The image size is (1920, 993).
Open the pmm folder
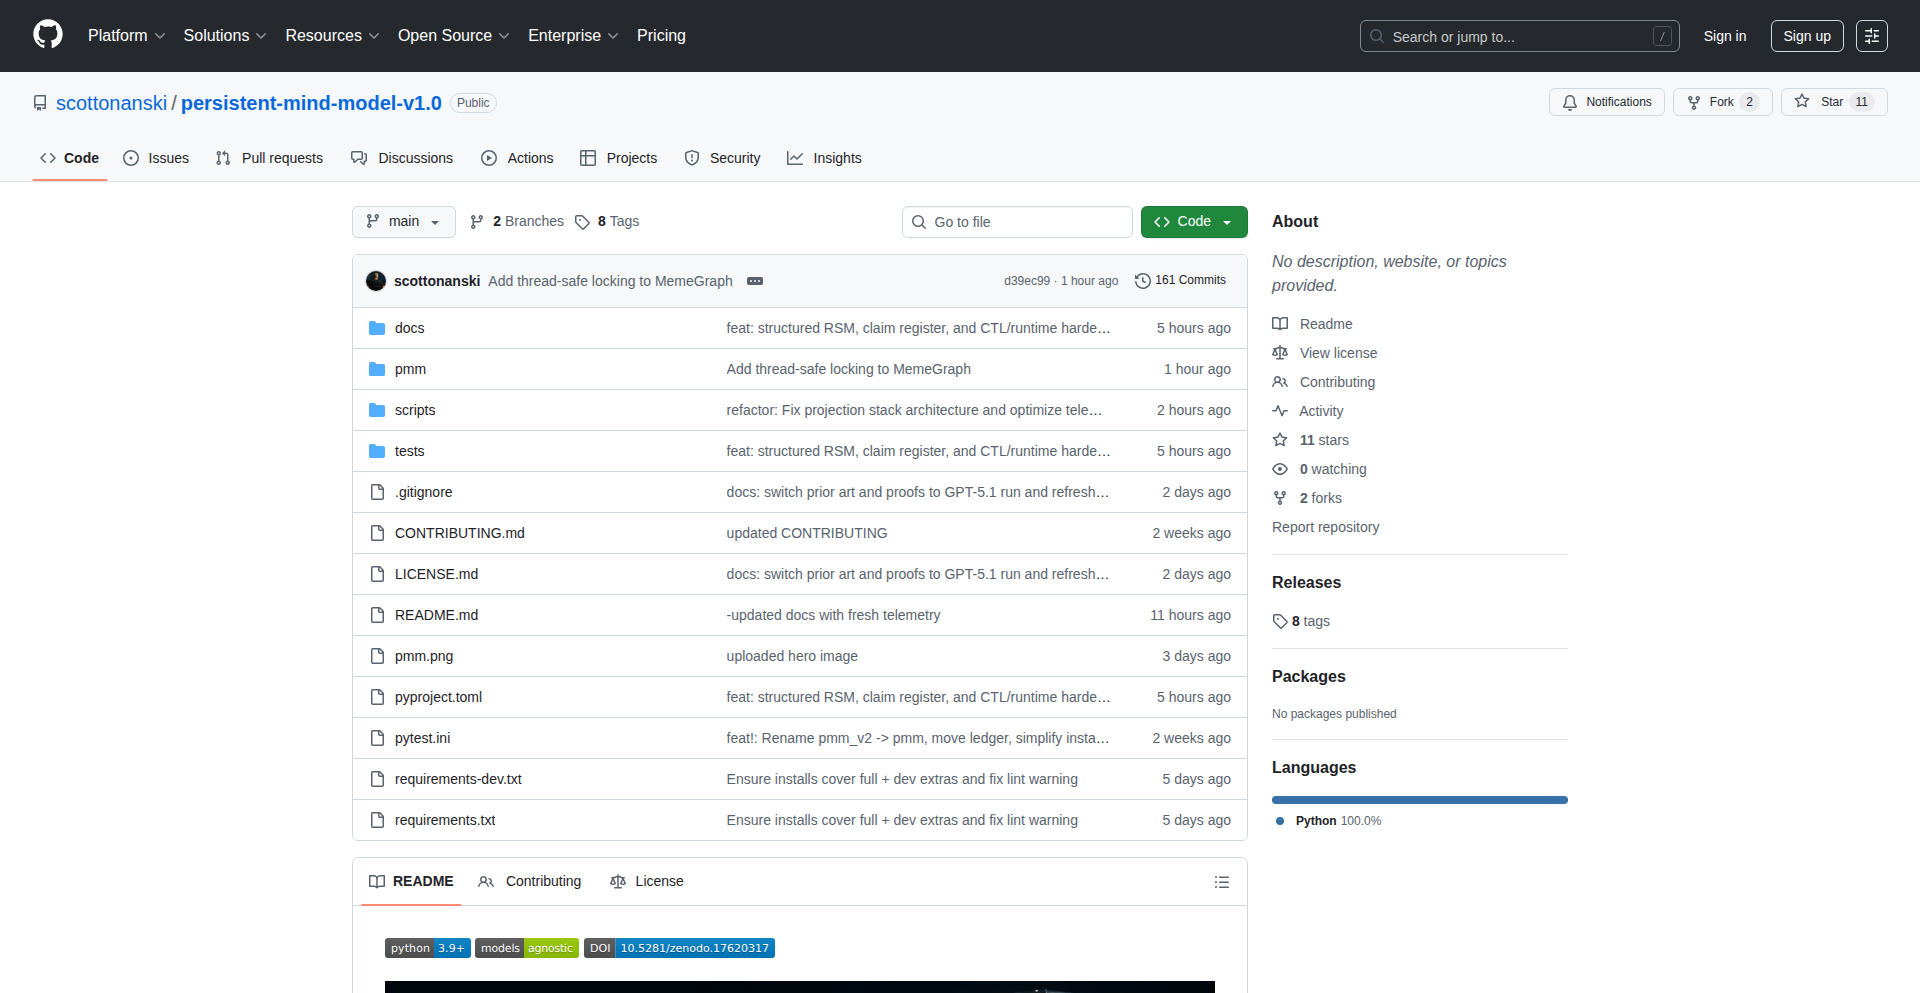coord(410,369)
